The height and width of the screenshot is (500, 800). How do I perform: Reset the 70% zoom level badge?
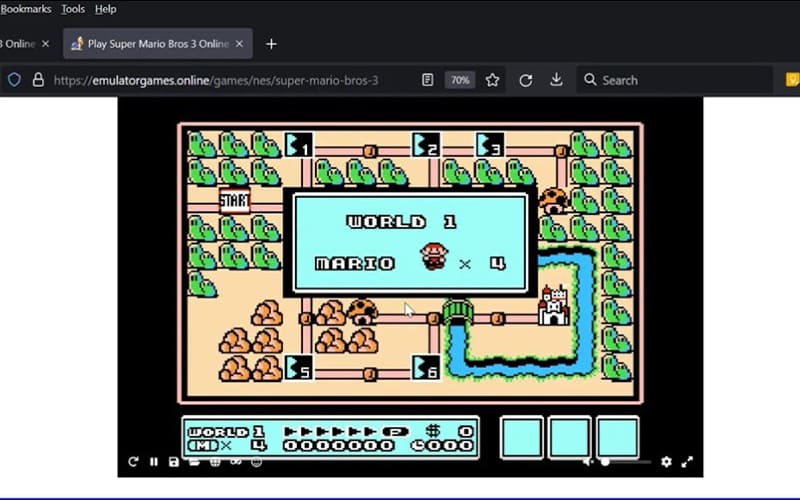[460, 80]
